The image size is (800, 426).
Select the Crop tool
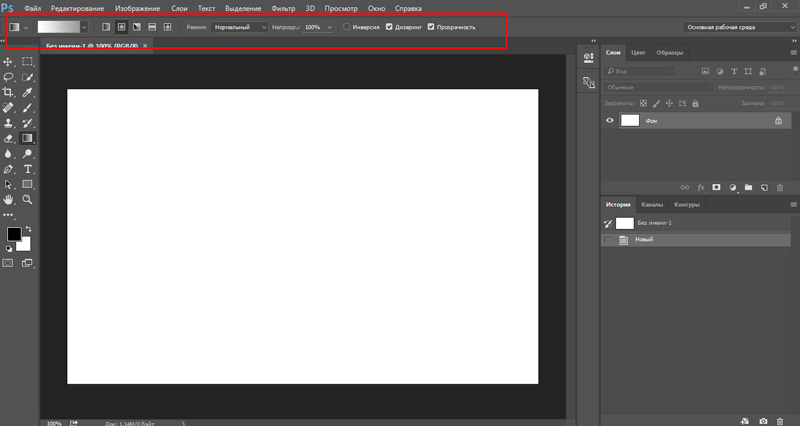tap(8, 92)
